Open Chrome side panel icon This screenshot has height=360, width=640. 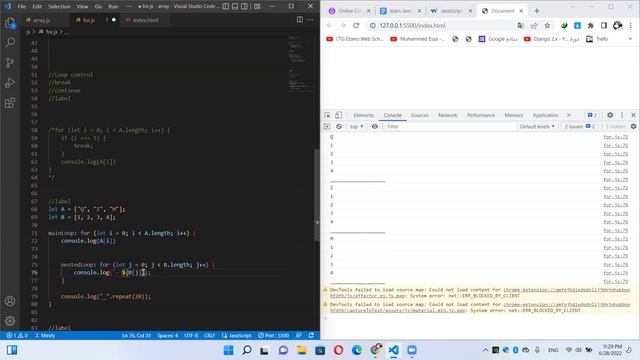coord(604,25)
